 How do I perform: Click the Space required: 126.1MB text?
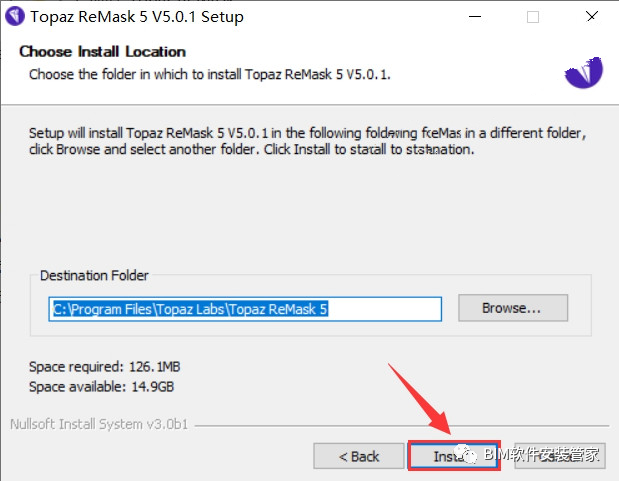click(x=105, y=367)
